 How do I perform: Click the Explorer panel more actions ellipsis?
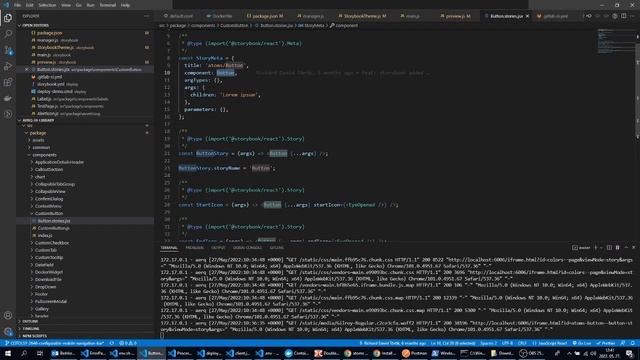coord(147,16)
